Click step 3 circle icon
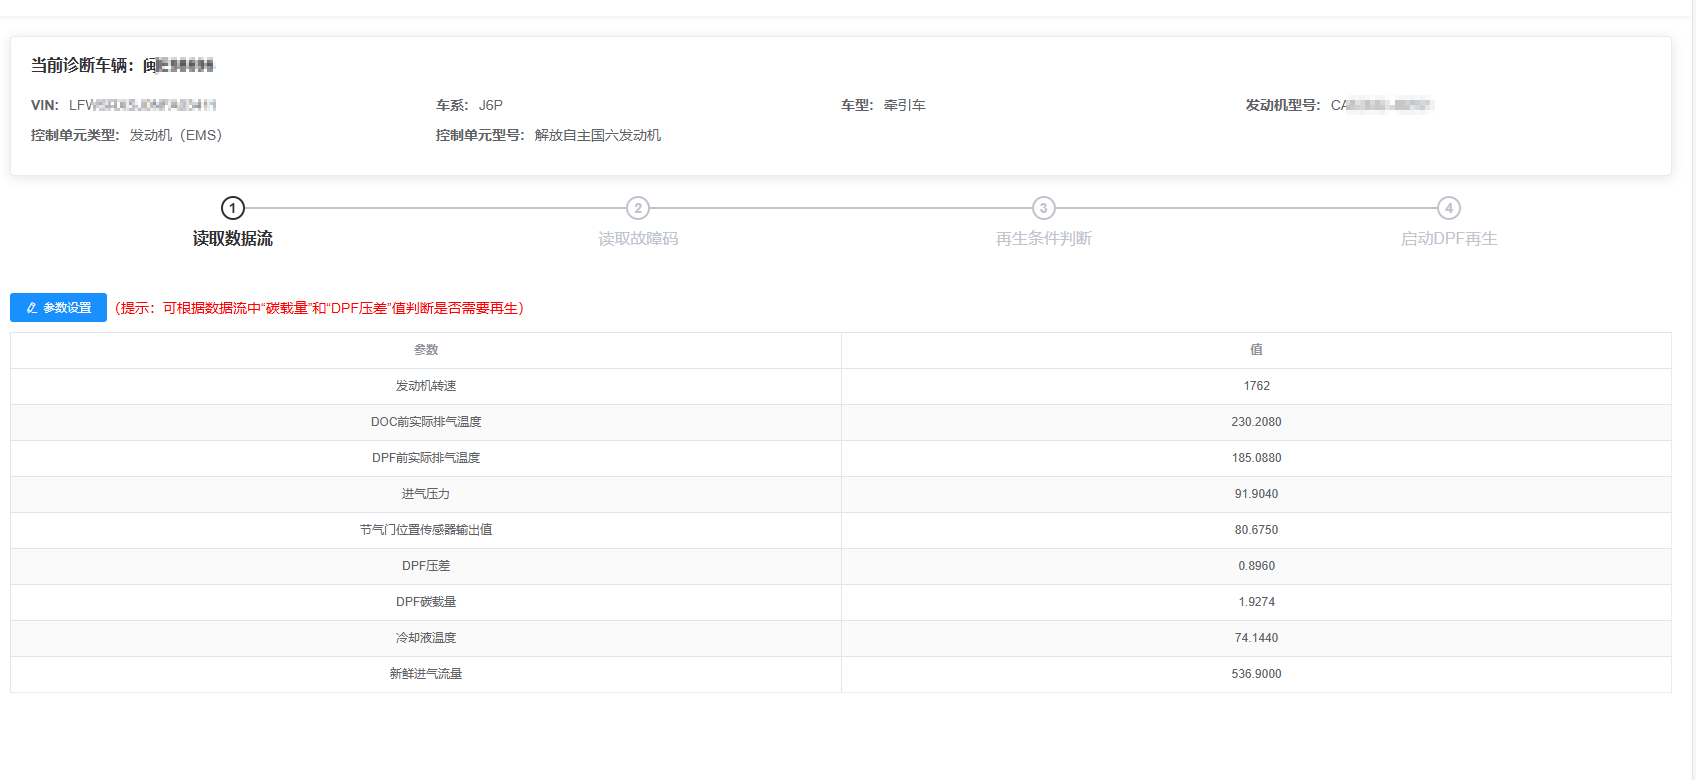Screen dimensions: 1696x780 pyautogui.click(x=1043, y=208)
